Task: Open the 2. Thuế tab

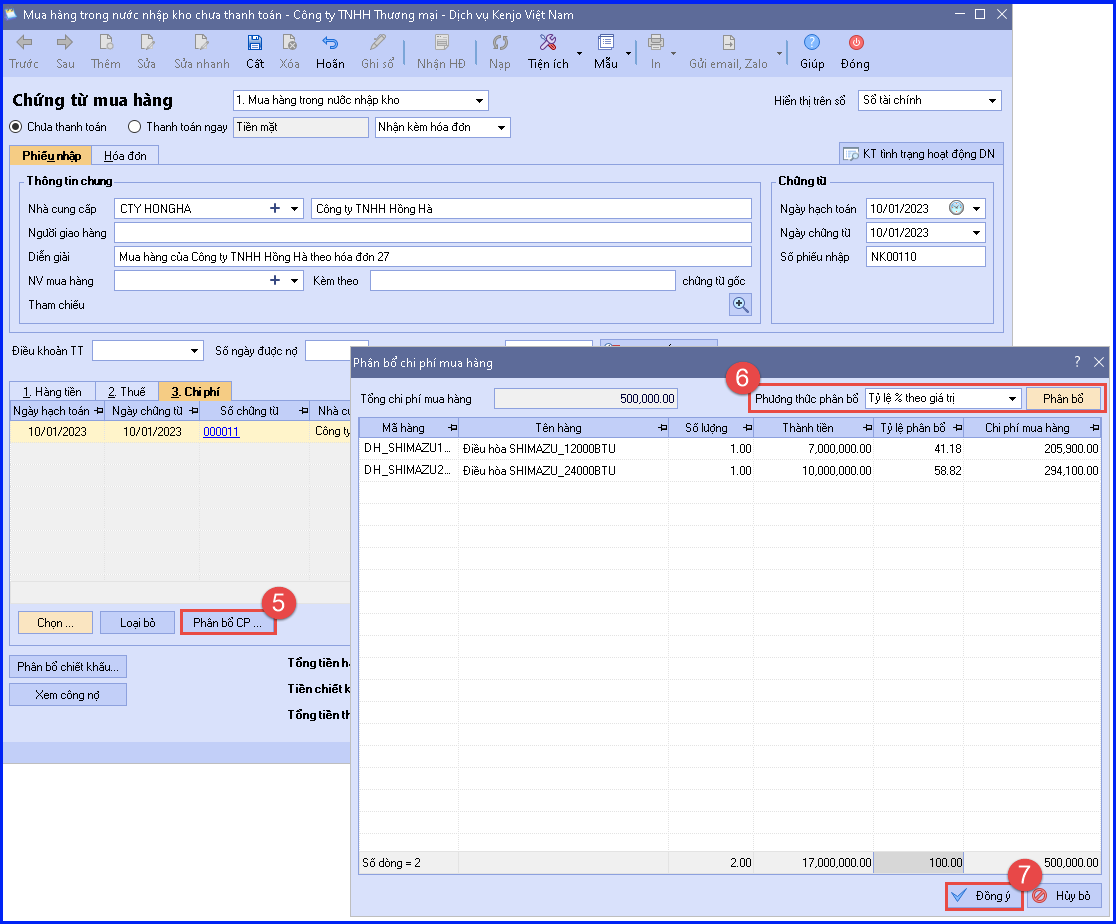Action: [x=127, y=392]
